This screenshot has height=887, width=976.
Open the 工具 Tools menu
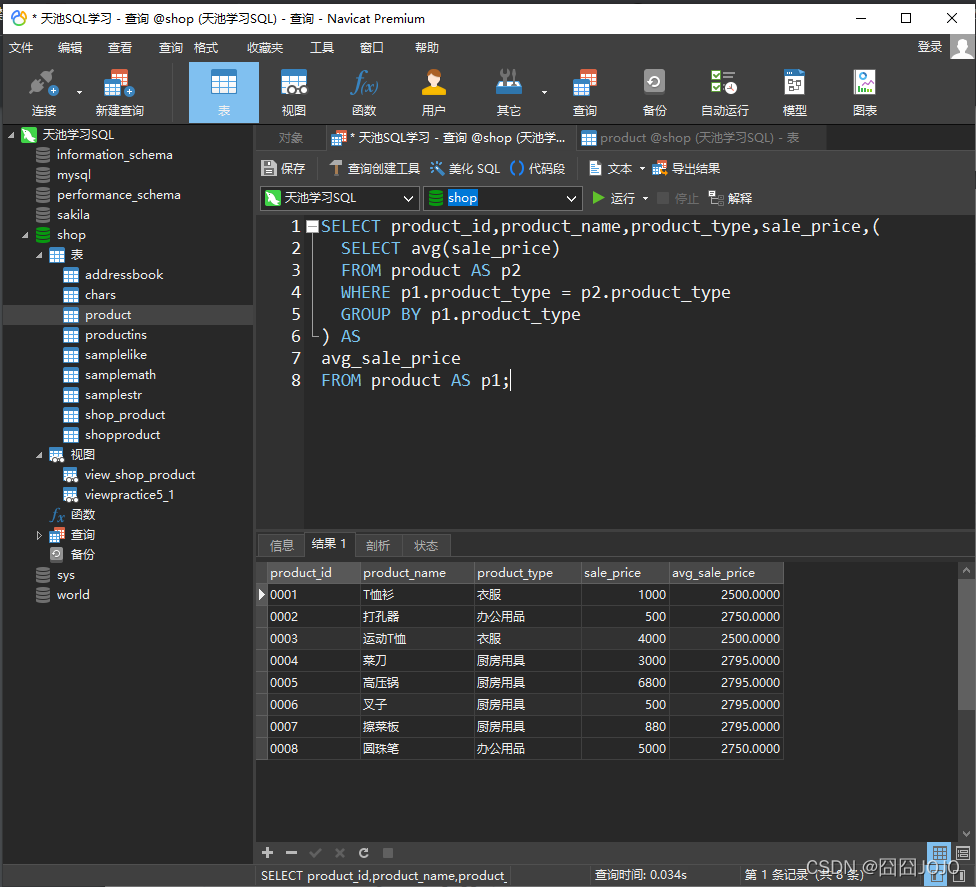pos(322,48)
